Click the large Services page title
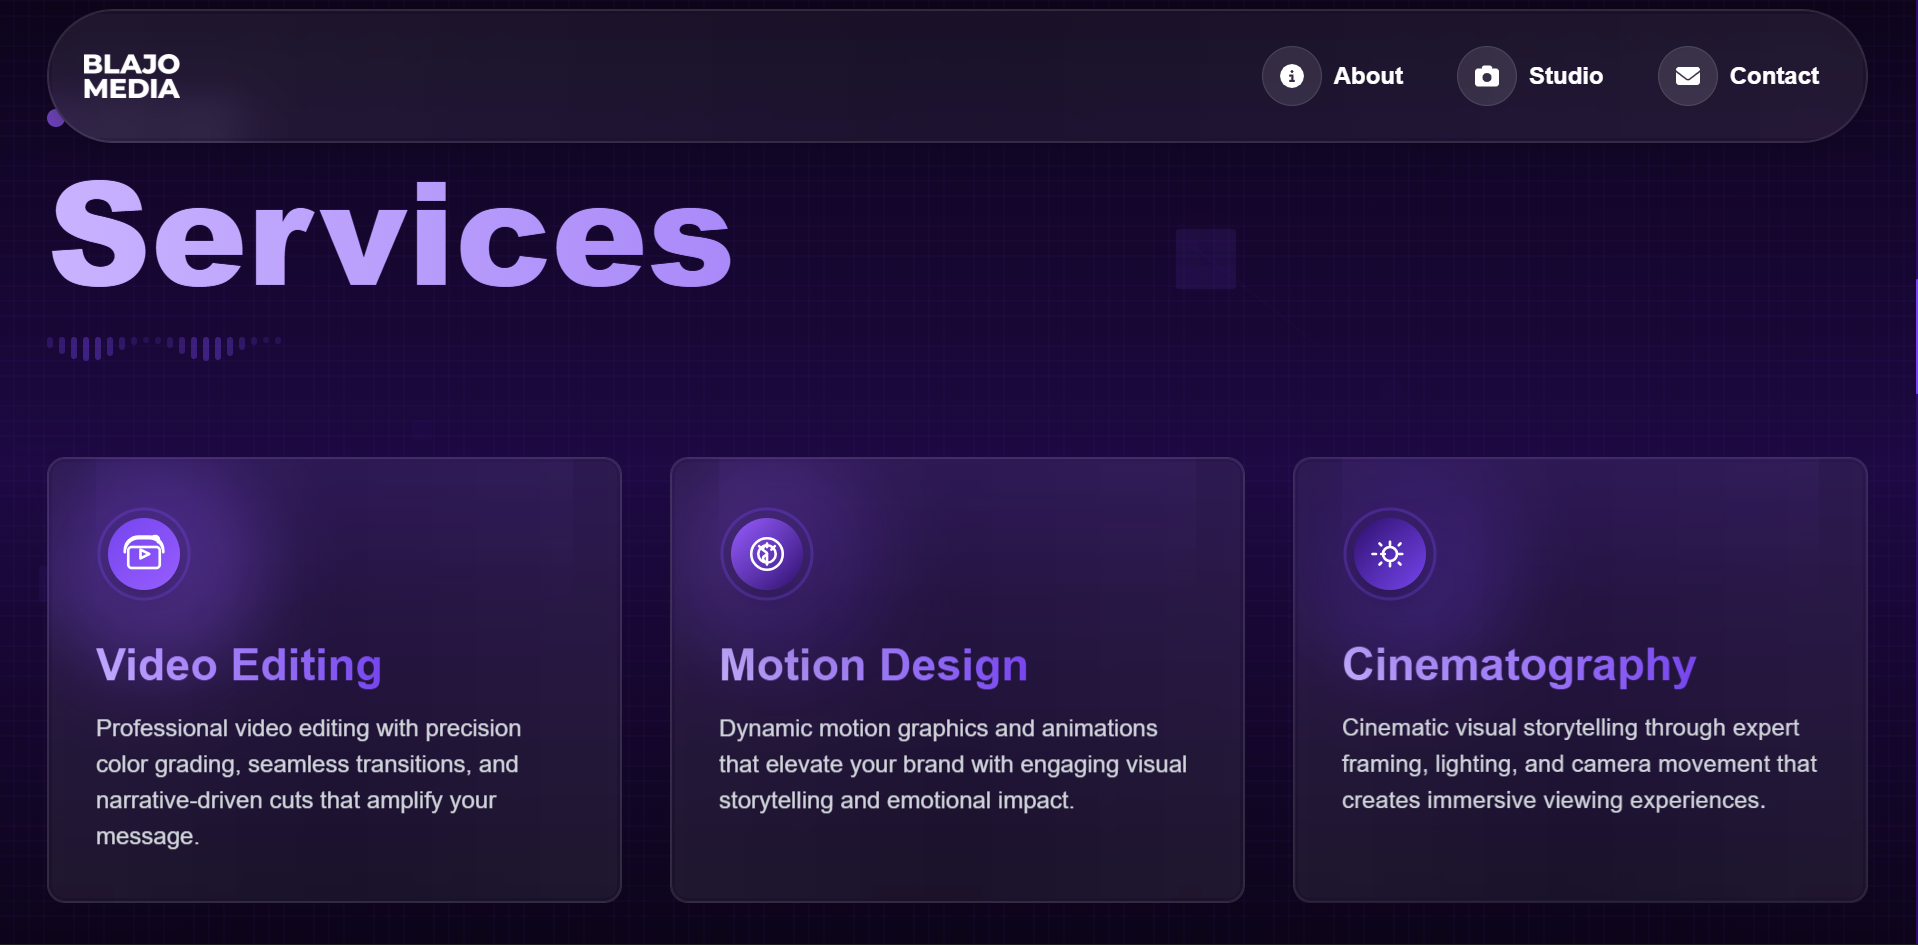This screenshot has height=945, width=1918. coord(392,235)
